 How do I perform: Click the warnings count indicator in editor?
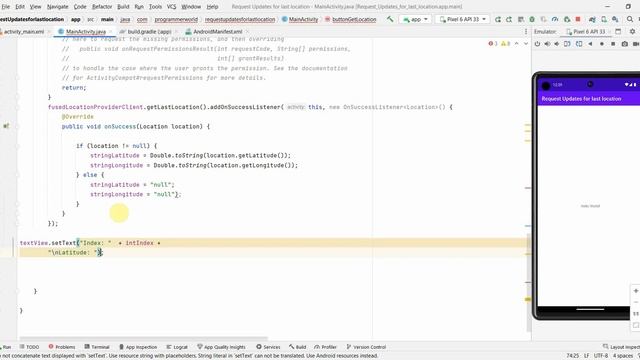505,44
